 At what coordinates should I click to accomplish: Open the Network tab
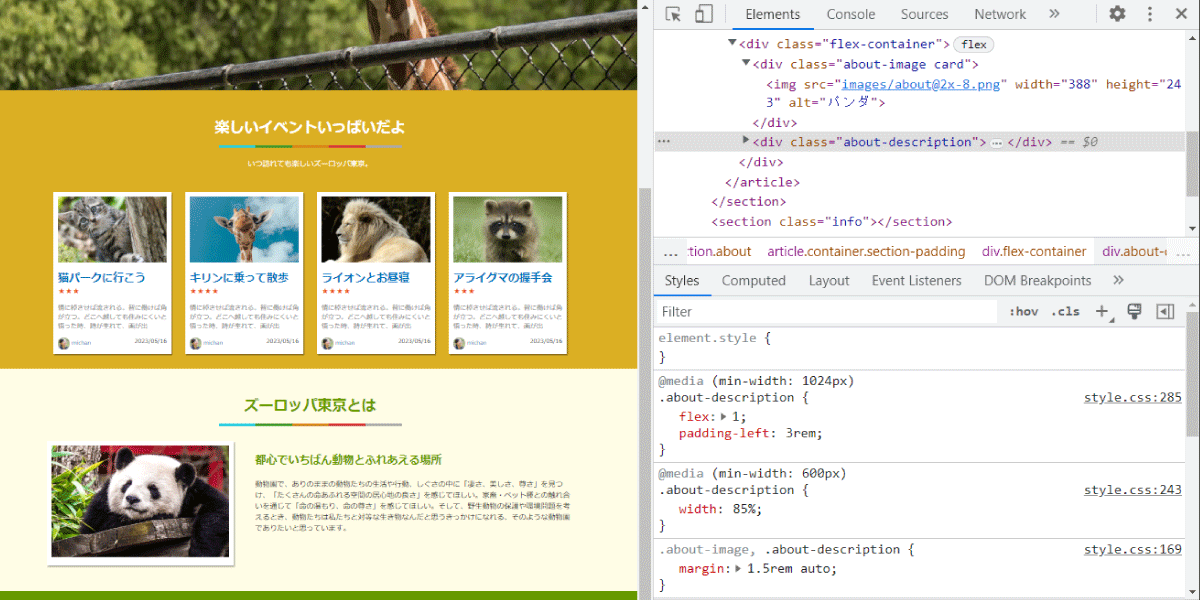tap(1000, 14)
